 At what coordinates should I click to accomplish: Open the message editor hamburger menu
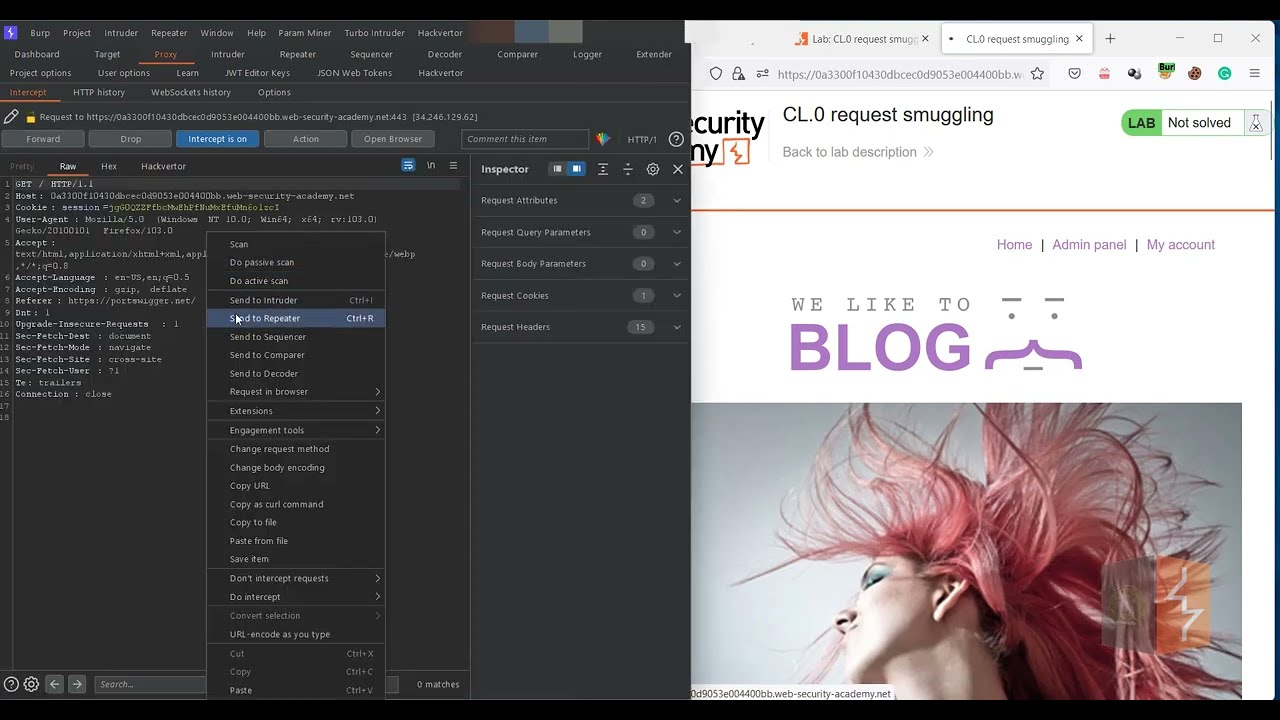pyautogui.click(x=453, y=166)
